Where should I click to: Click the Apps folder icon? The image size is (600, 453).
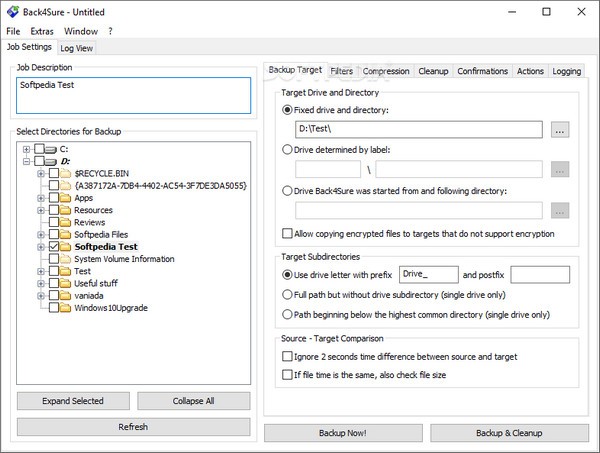(66, 198)
